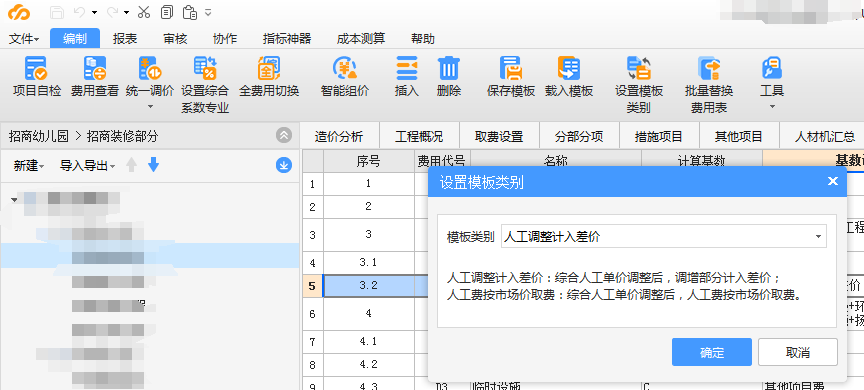864x390 pixels.
Task: Confirm dialog with 确定 button
Action: (x=712, y=352)
